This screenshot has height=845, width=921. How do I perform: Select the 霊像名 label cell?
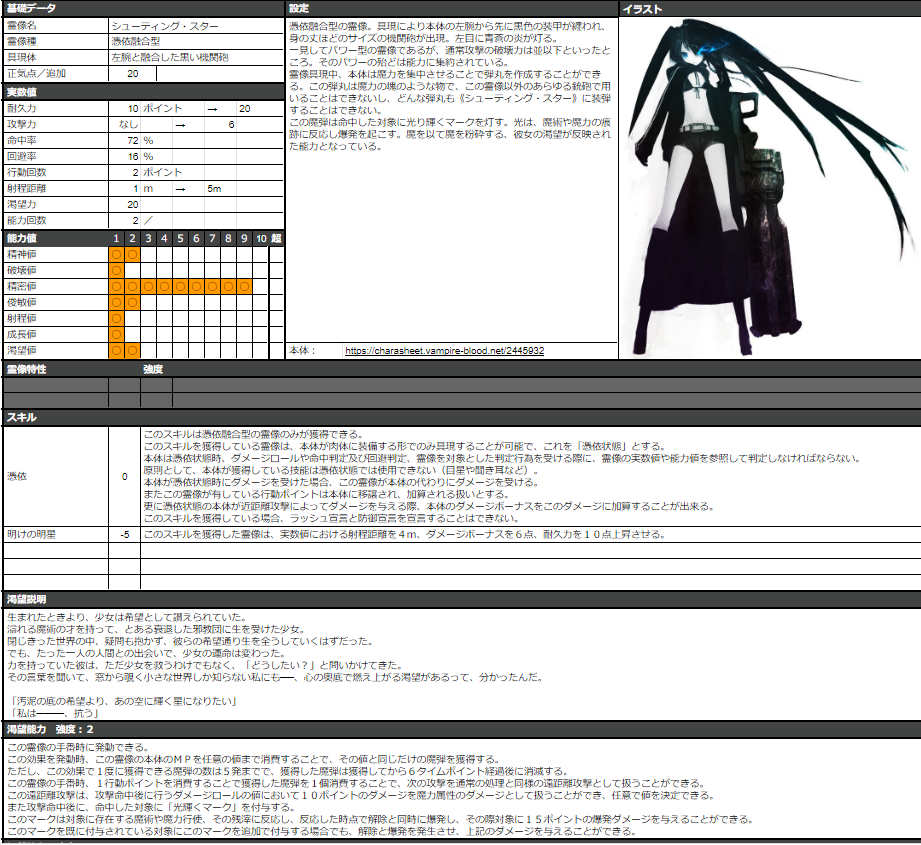(56, 26)
